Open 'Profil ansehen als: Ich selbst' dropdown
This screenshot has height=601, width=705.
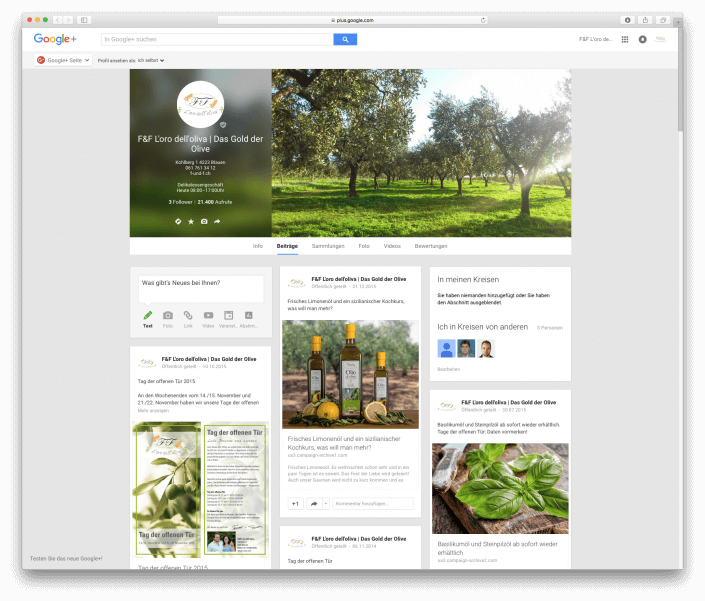click(131, 60)
